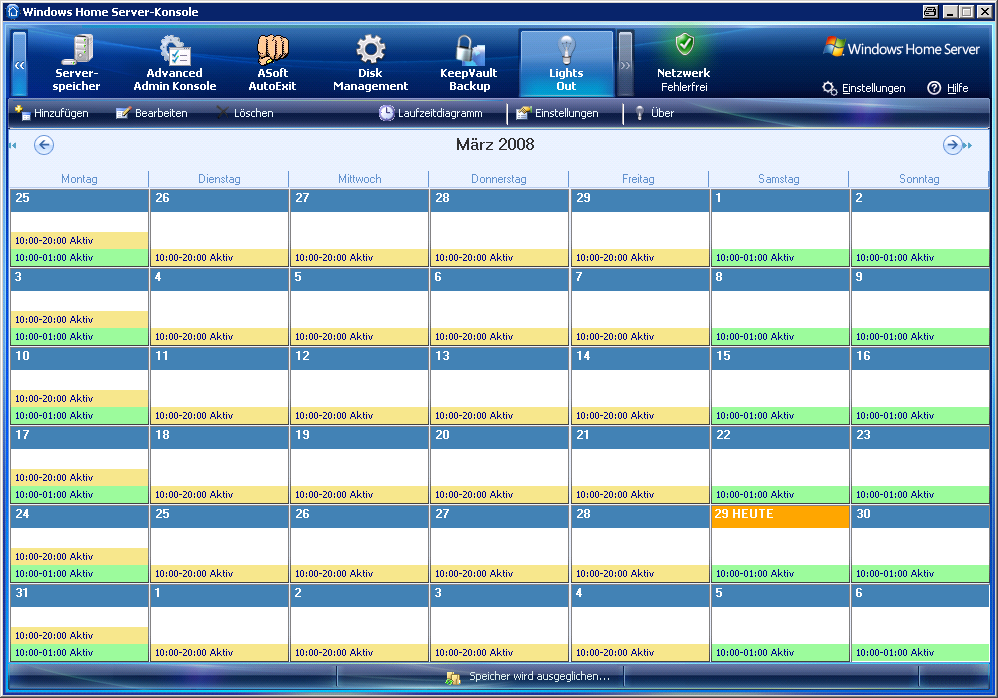Click 10:00-01:00 Aktiv entry on day 22

(x=780, y=494)
